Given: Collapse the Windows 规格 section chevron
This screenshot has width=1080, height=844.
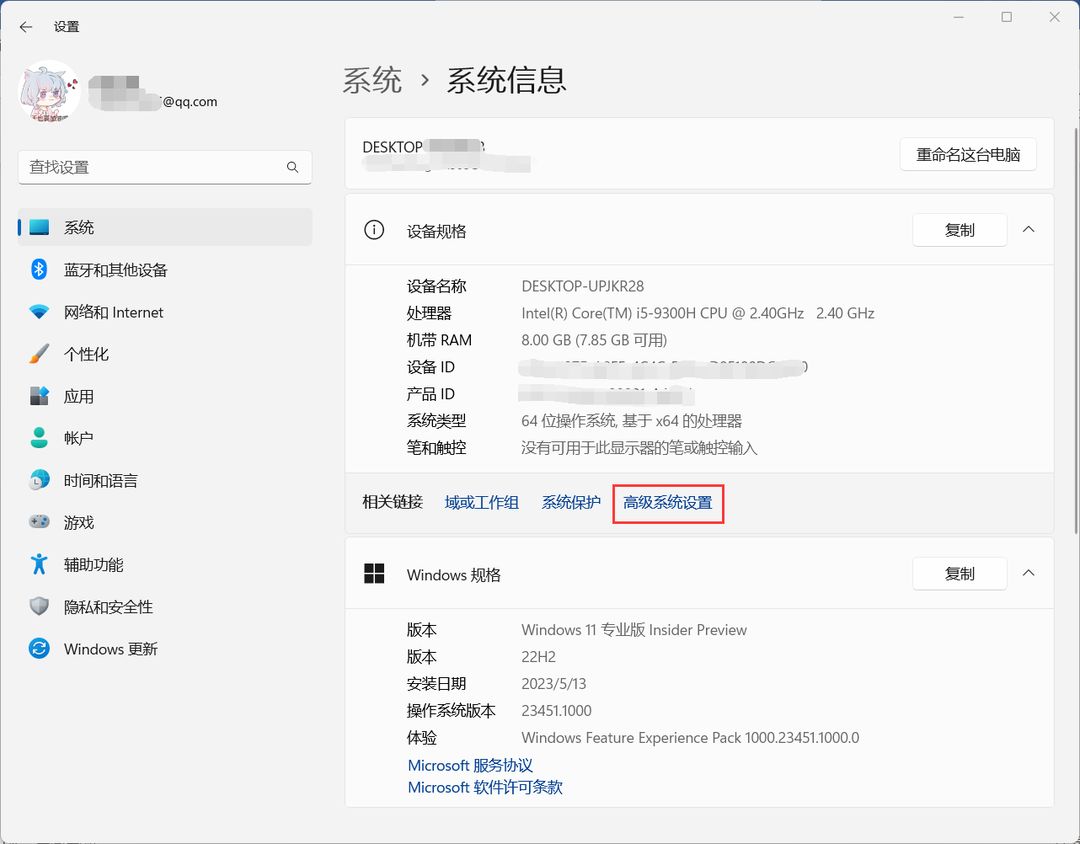Looking at the screenshot, I should click(x=1028, y=573).
